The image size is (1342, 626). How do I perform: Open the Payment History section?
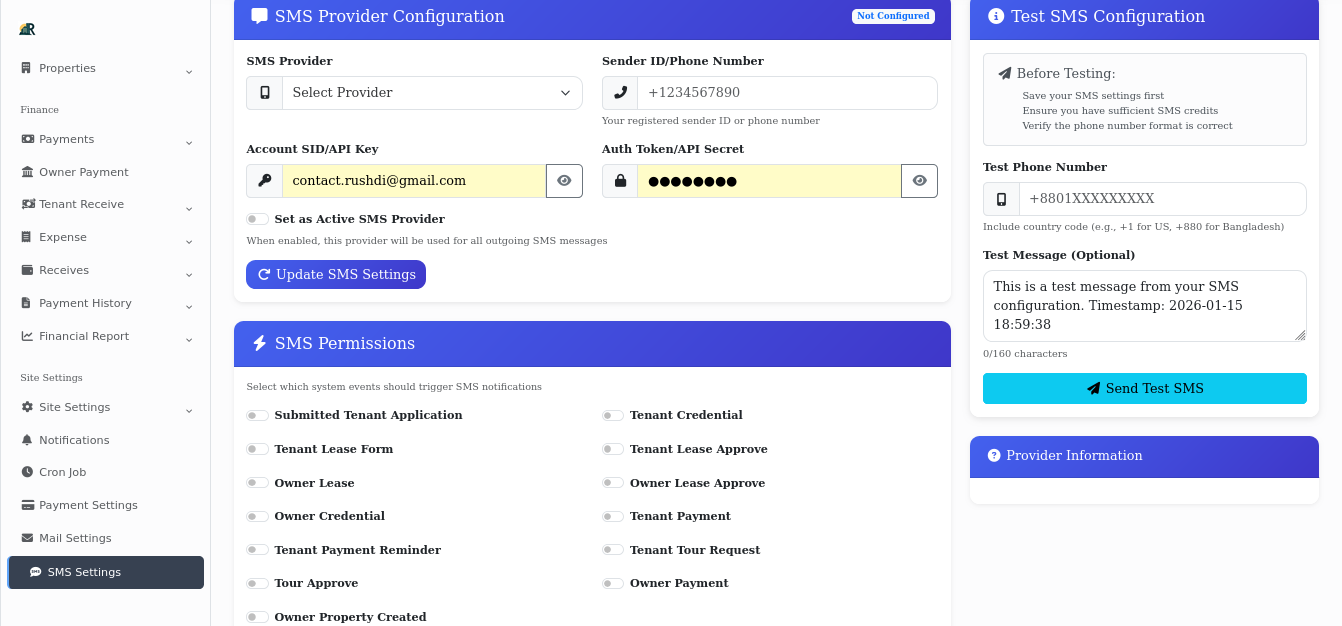85,303
